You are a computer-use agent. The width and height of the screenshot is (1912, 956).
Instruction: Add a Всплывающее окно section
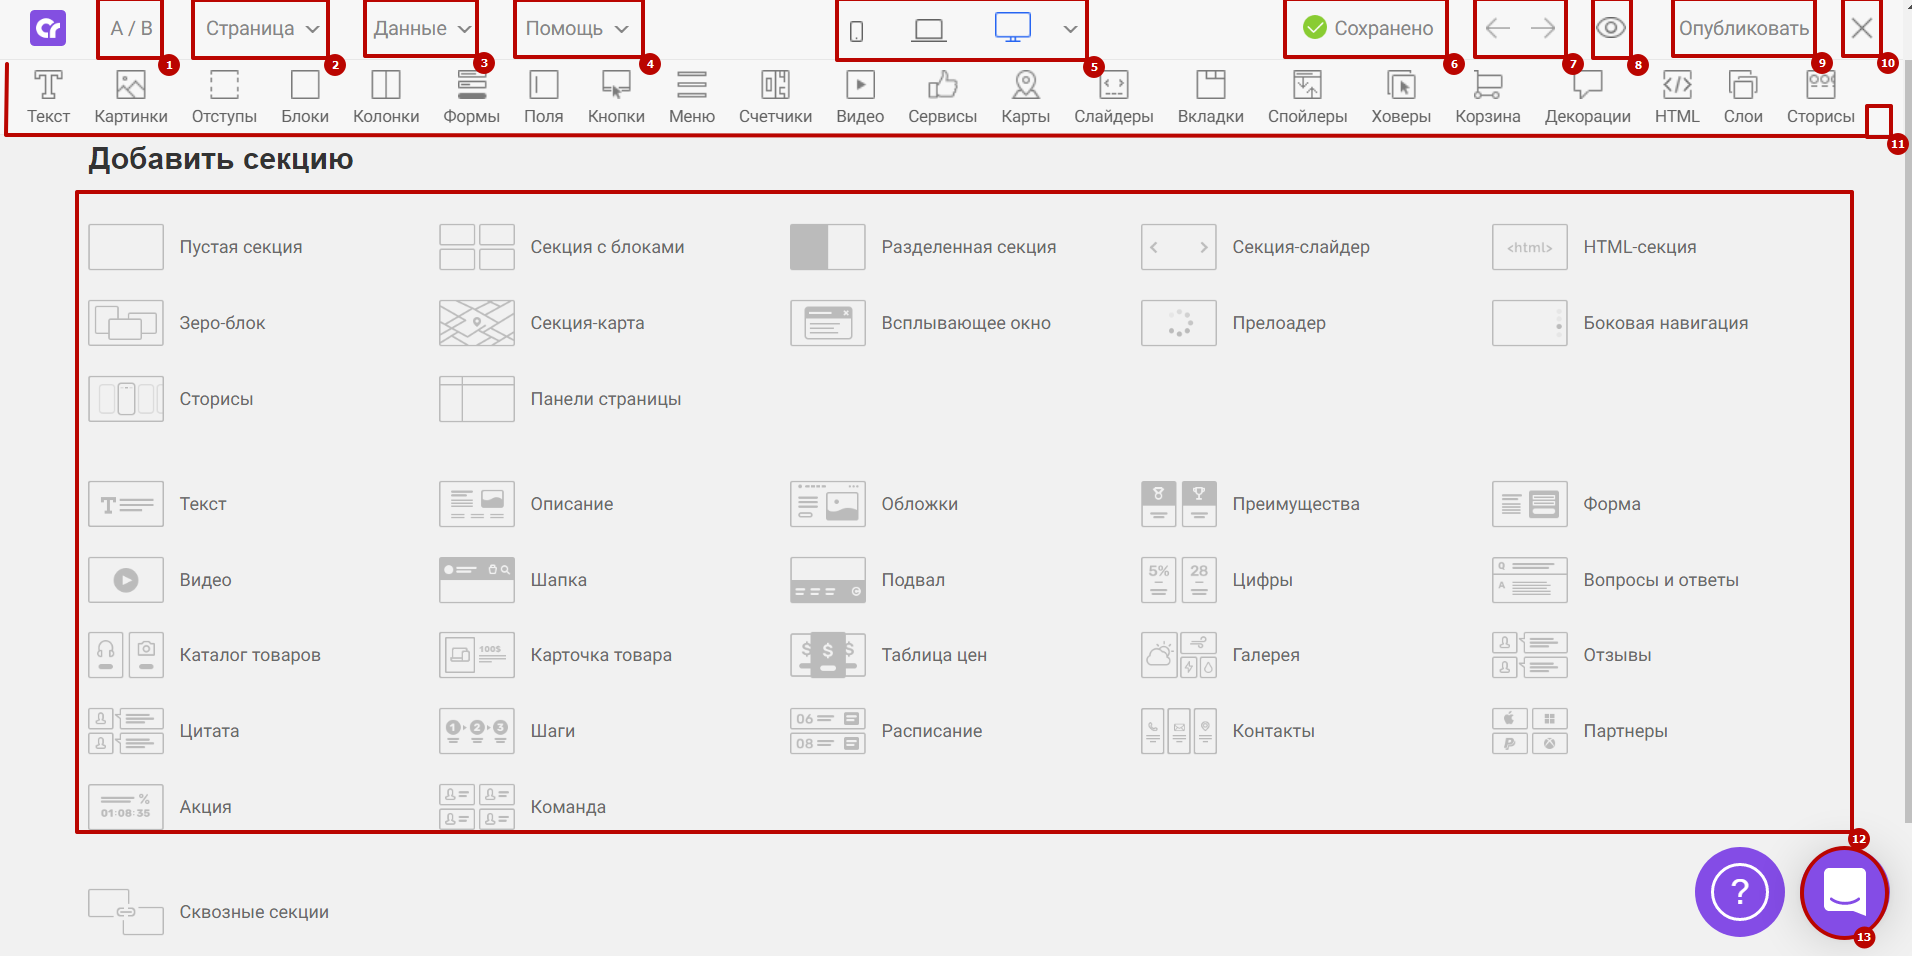(921, 323)
